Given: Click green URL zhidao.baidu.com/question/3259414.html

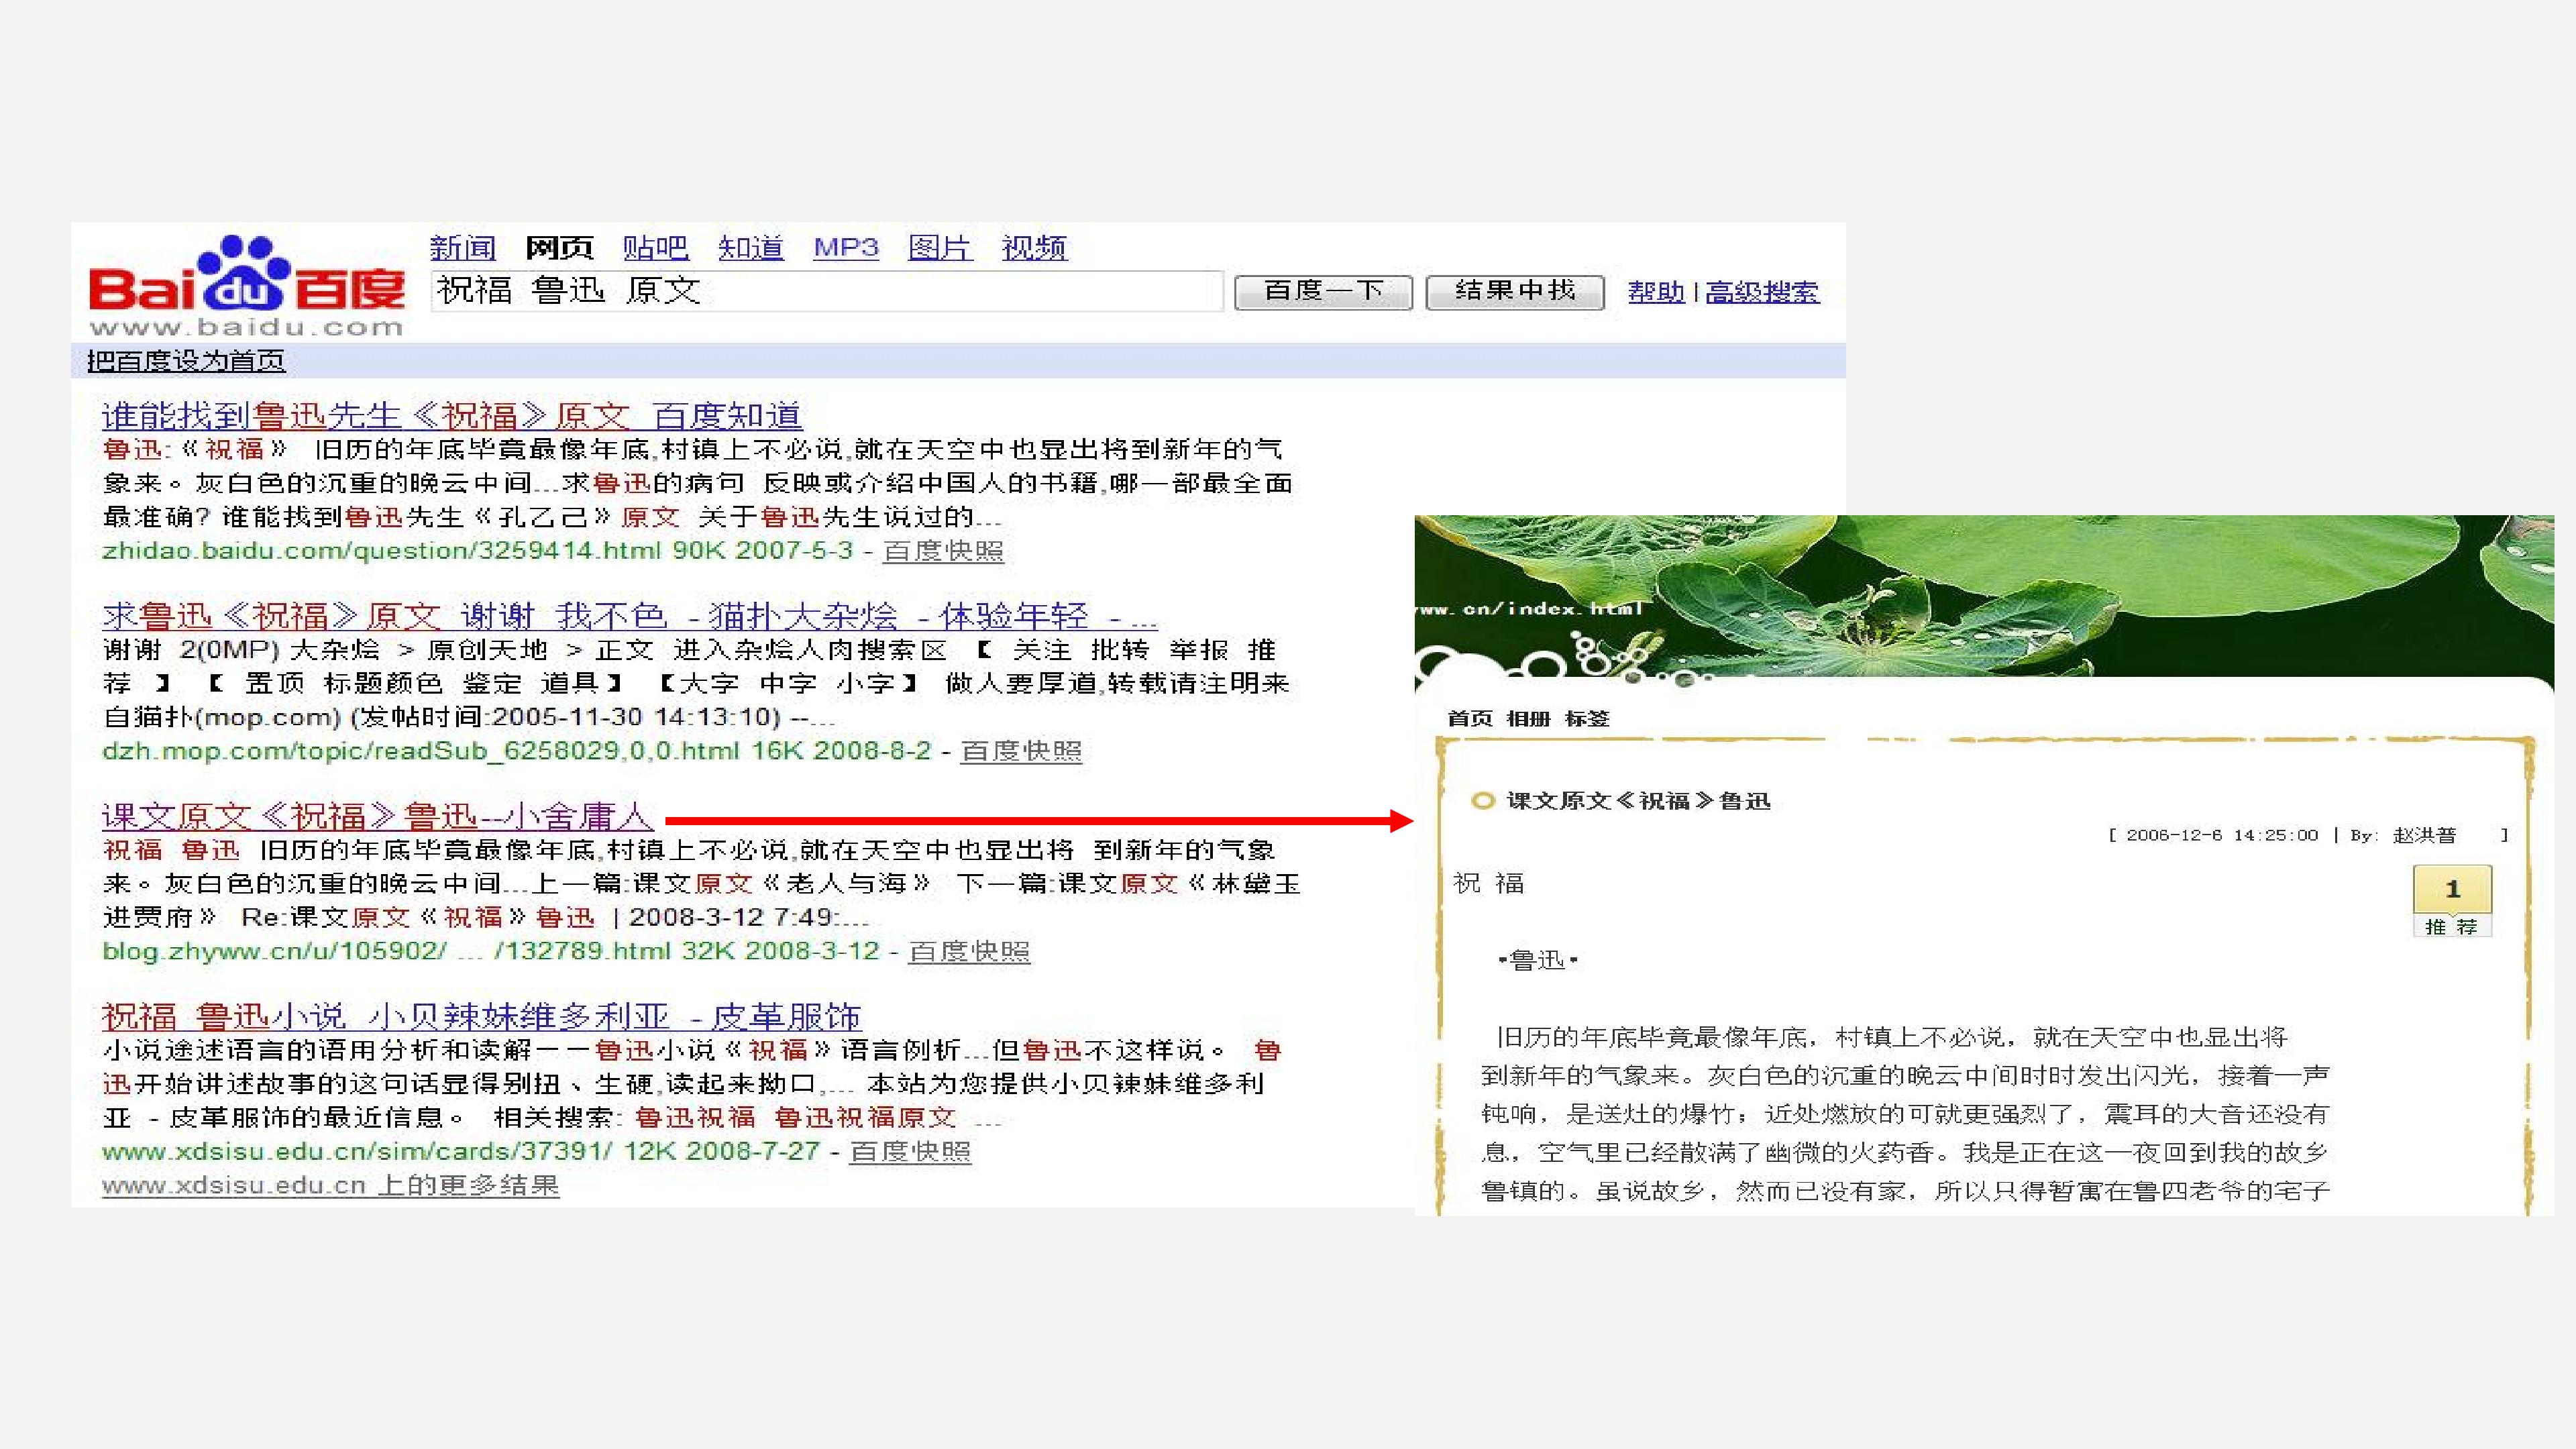Looking at the screenshot, I should point(382,551).
